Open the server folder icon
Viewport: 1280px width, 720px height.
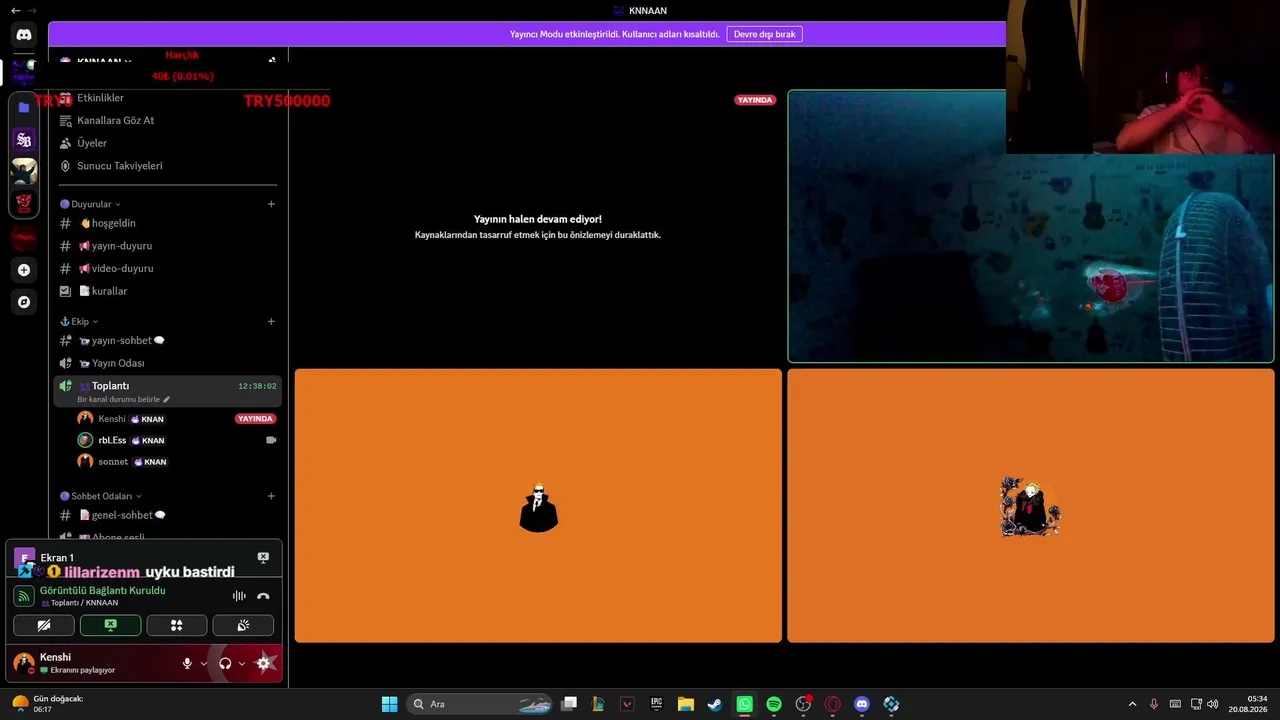click(x=24, y=107)
